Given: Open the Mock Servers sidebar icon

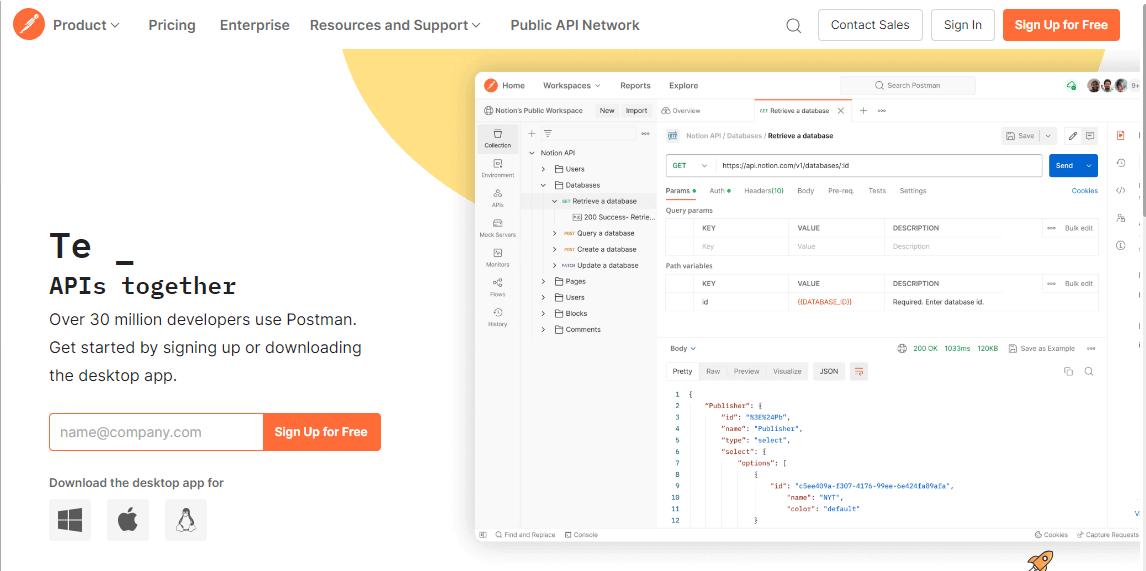Looking at the screenshot, I should pyautogui.click(x=498, y=228).
